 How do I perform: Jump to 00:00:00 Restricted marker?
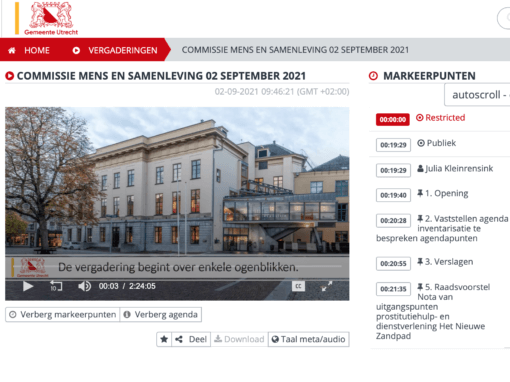pos(393,119)
